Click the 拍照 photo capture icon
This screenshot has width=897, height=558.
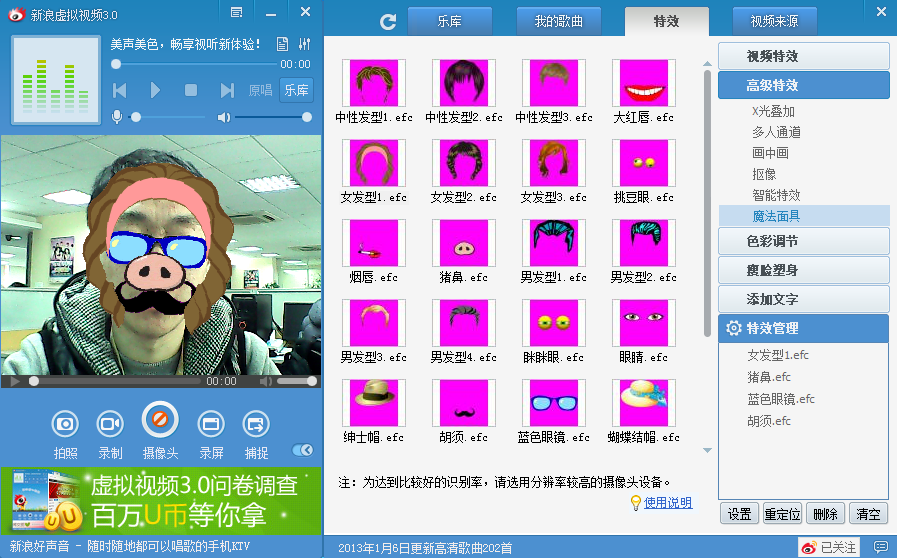point(65,424)
